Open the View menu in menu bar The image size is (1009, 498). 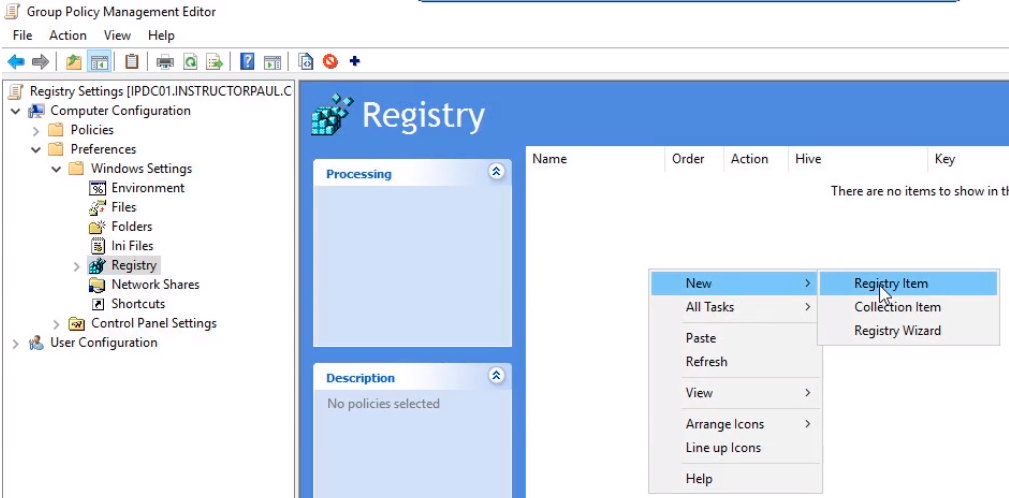(x=117, y=35)
